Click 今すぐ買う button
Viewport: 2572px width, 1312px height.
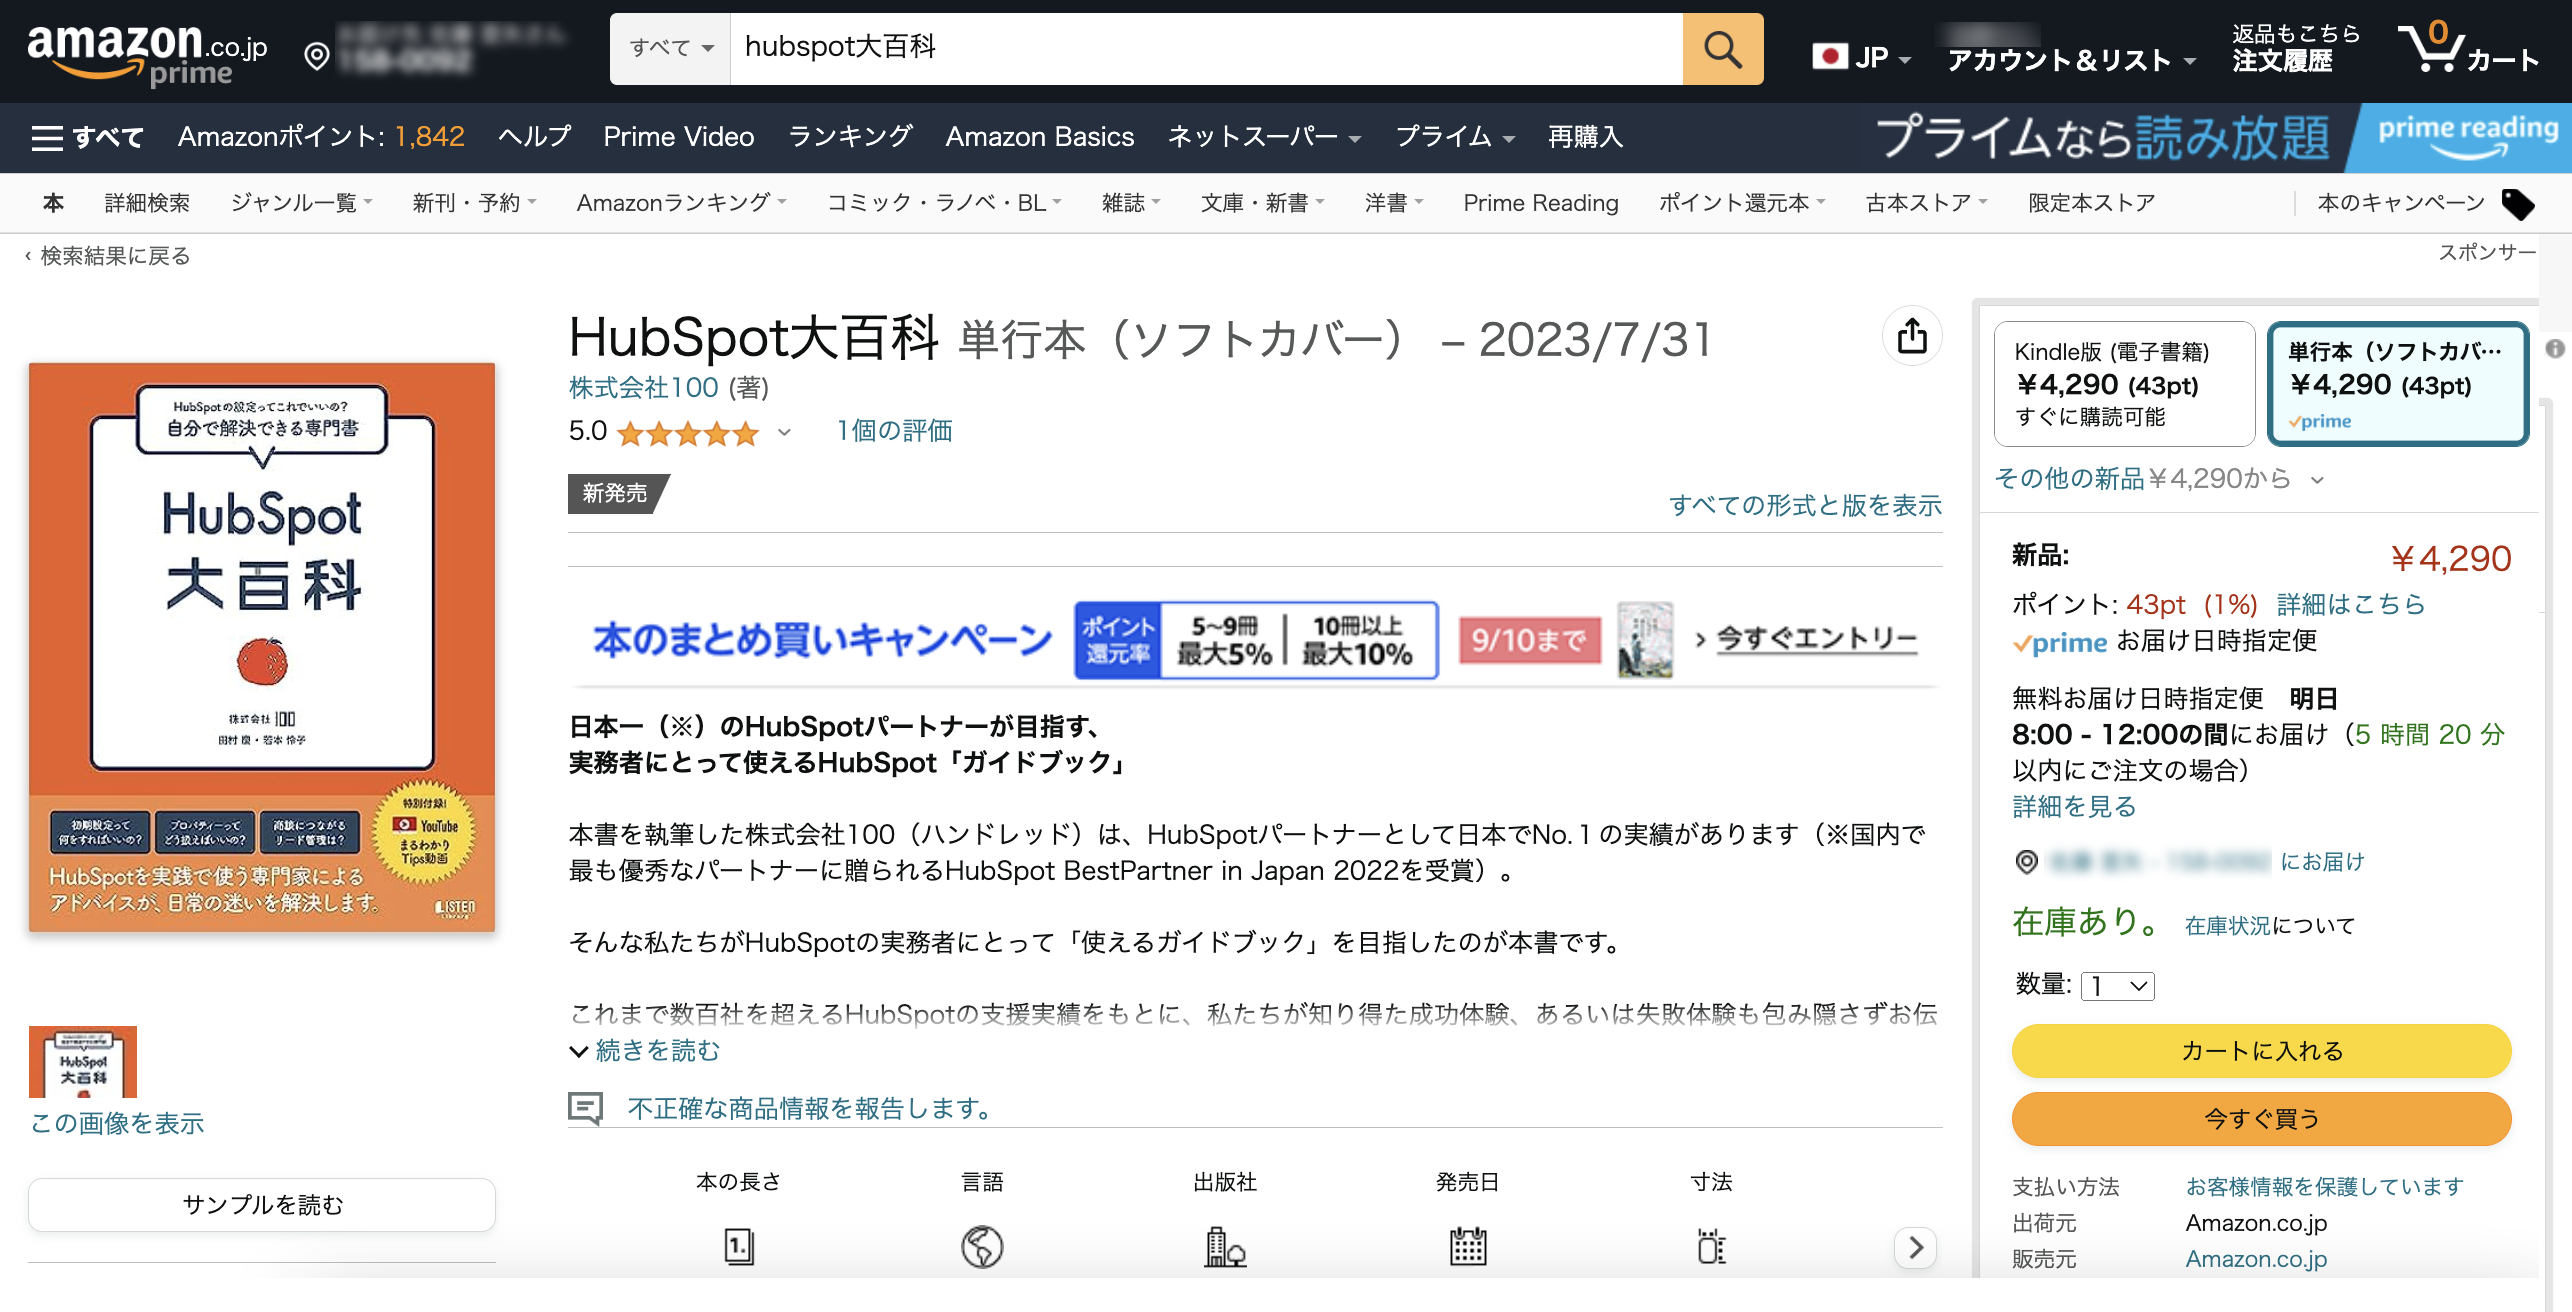pos(2261,1119)
